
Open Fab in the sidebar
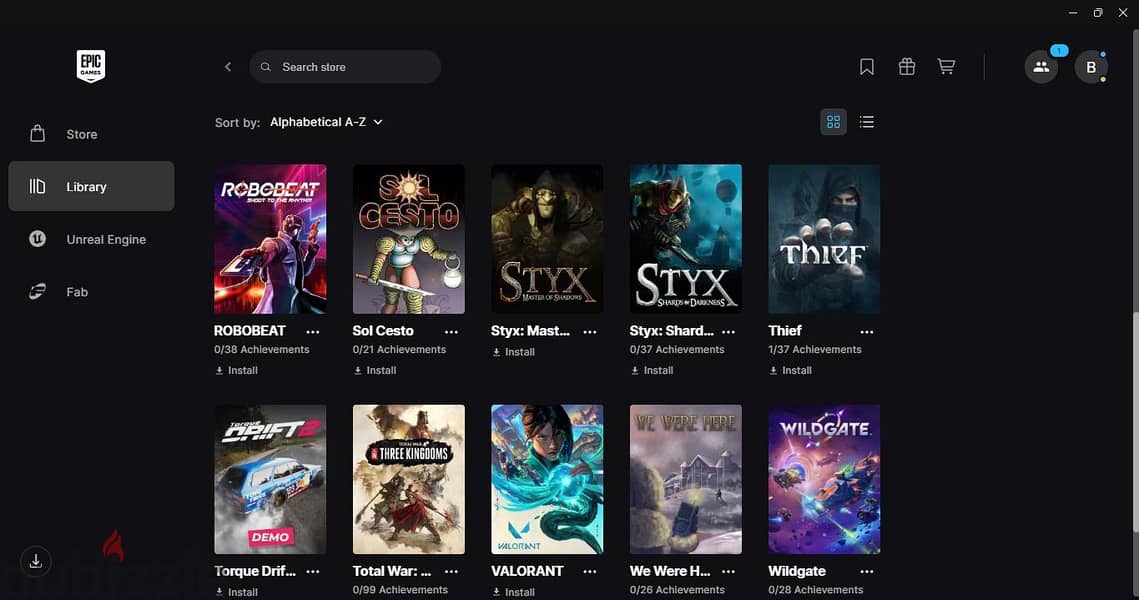click(91, 292)
